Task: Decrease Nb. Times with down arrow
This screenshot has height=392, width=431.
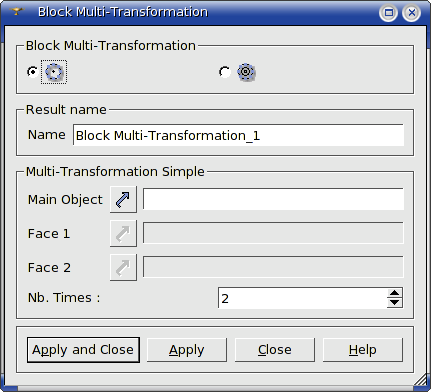Action: click(395, 302)
